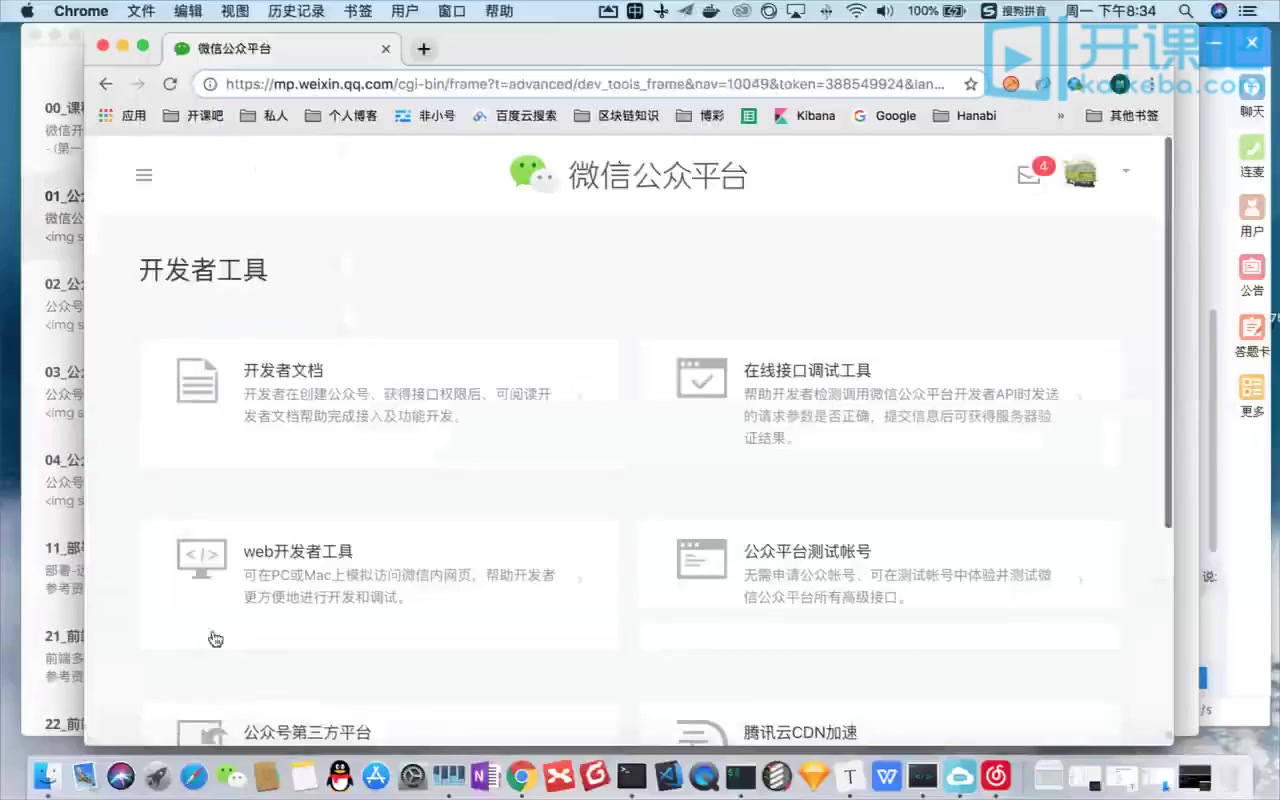The image size is (1280, 800).
Task: Click the WeChat logo next to 微信公众平台
Action: [533, 173]
